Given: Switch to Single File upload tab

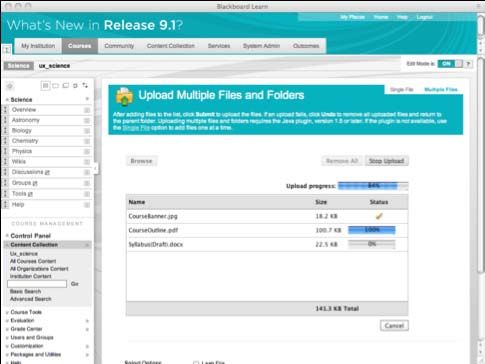Looking at the screenshot, I should [401, 89].
